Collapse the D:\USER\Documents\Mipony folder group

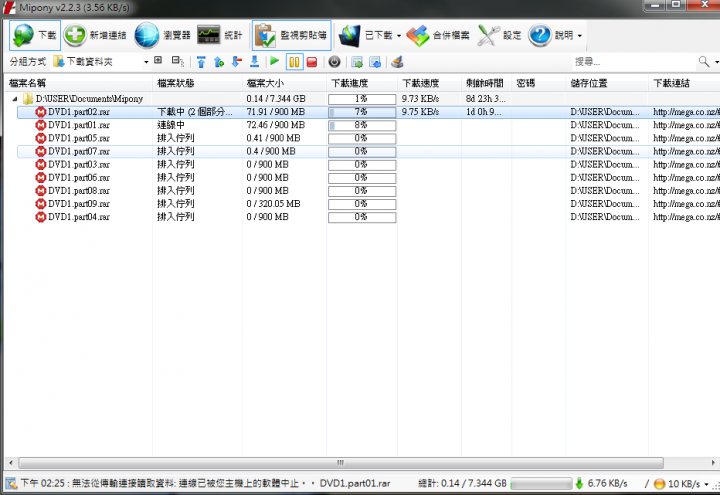pos(15,99)
